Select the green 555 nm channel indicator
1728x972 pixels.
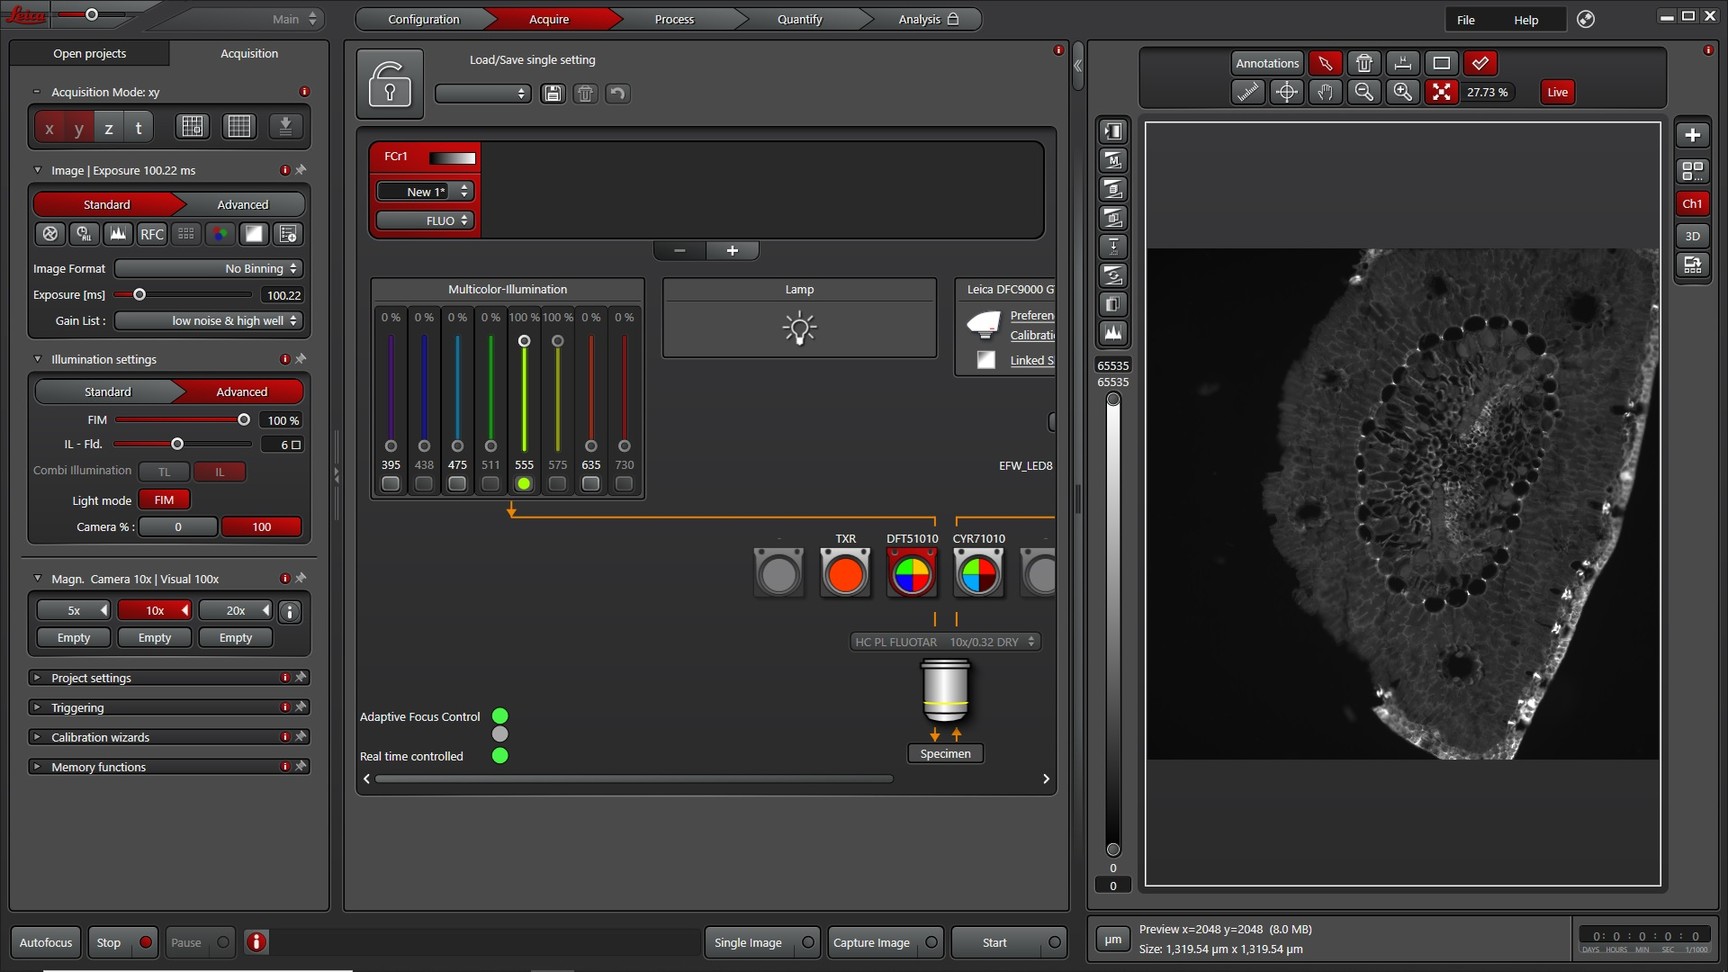pyautogui.click(x=523, y=483)
